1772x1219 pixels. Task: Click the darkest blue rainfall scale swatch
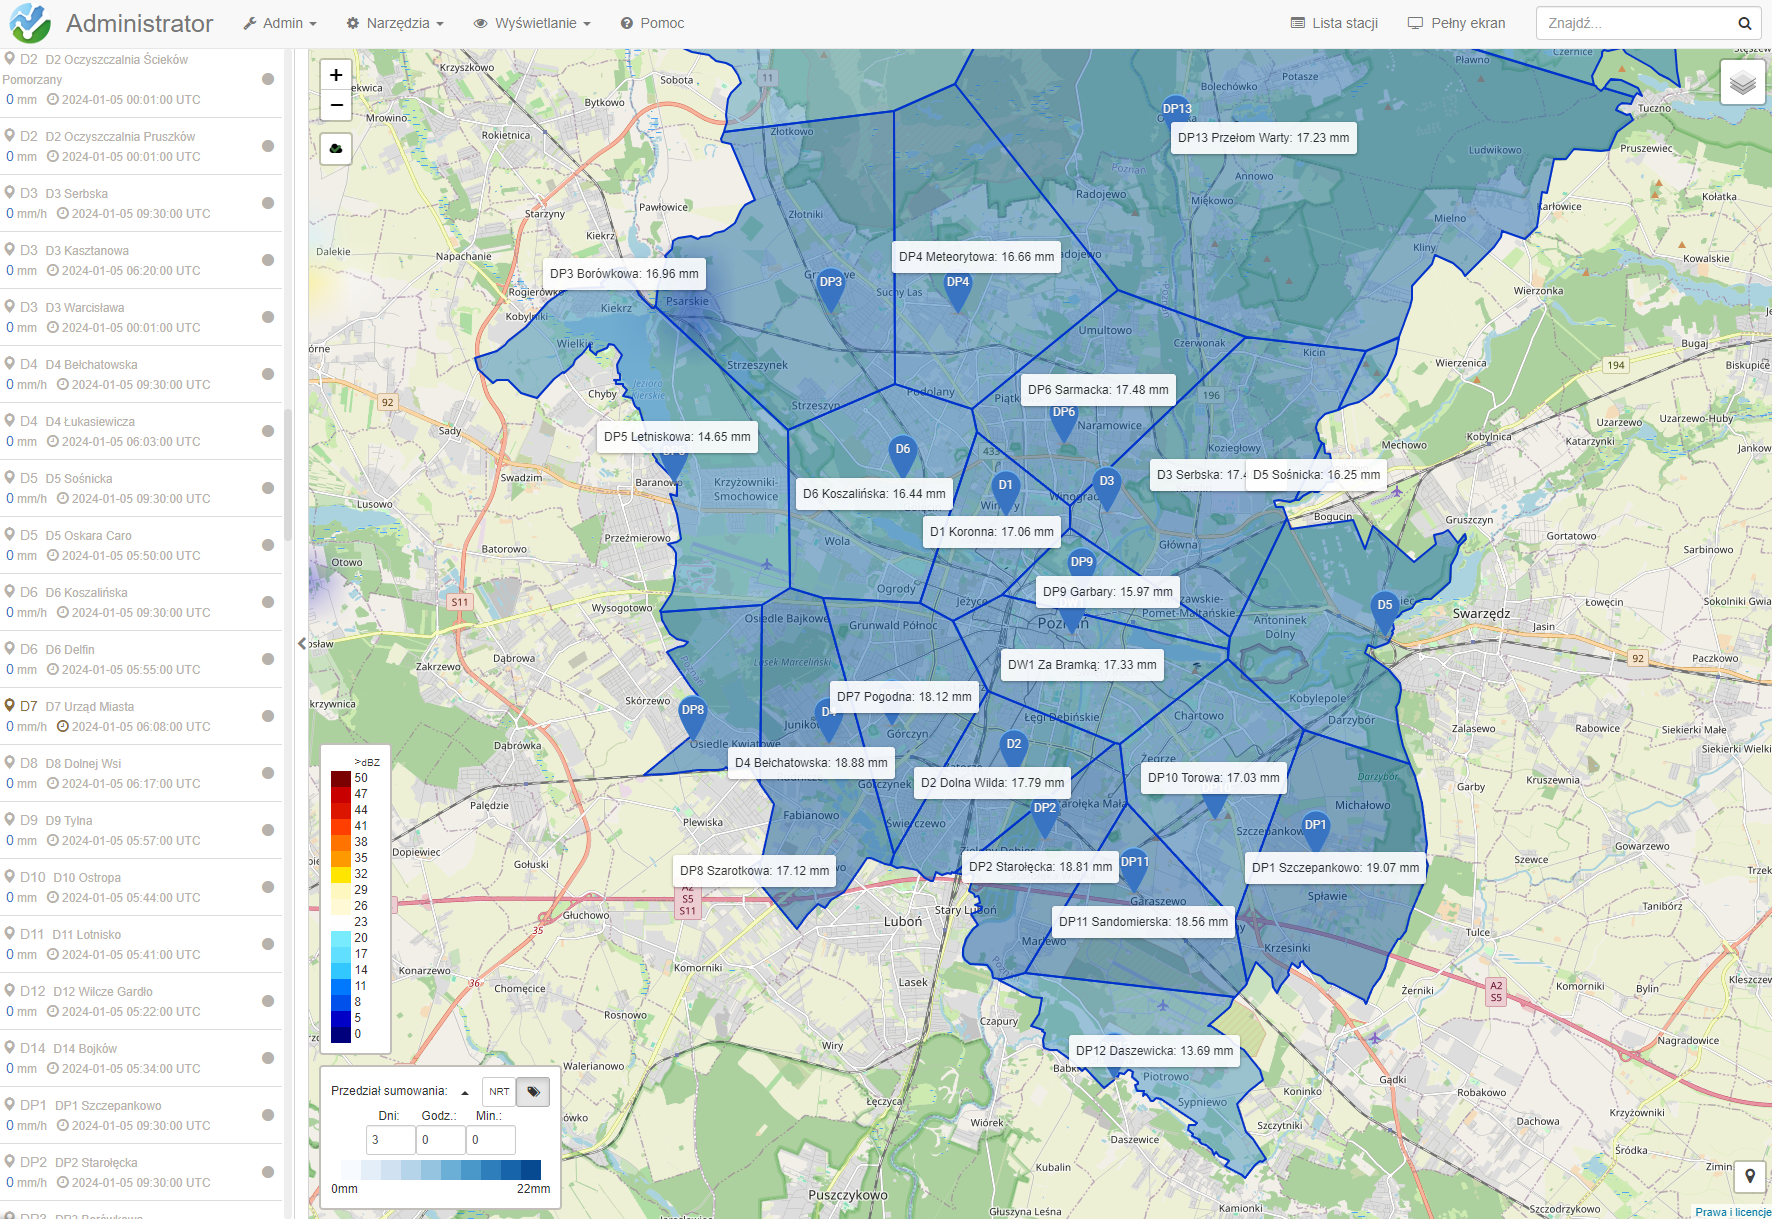[x=530, y=1169]
